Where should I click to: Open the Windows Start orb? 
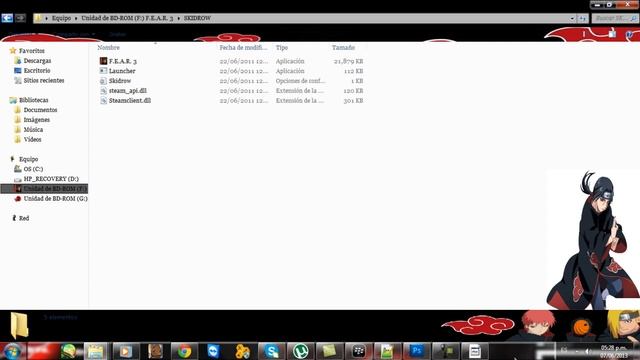[x=12, y=351]
